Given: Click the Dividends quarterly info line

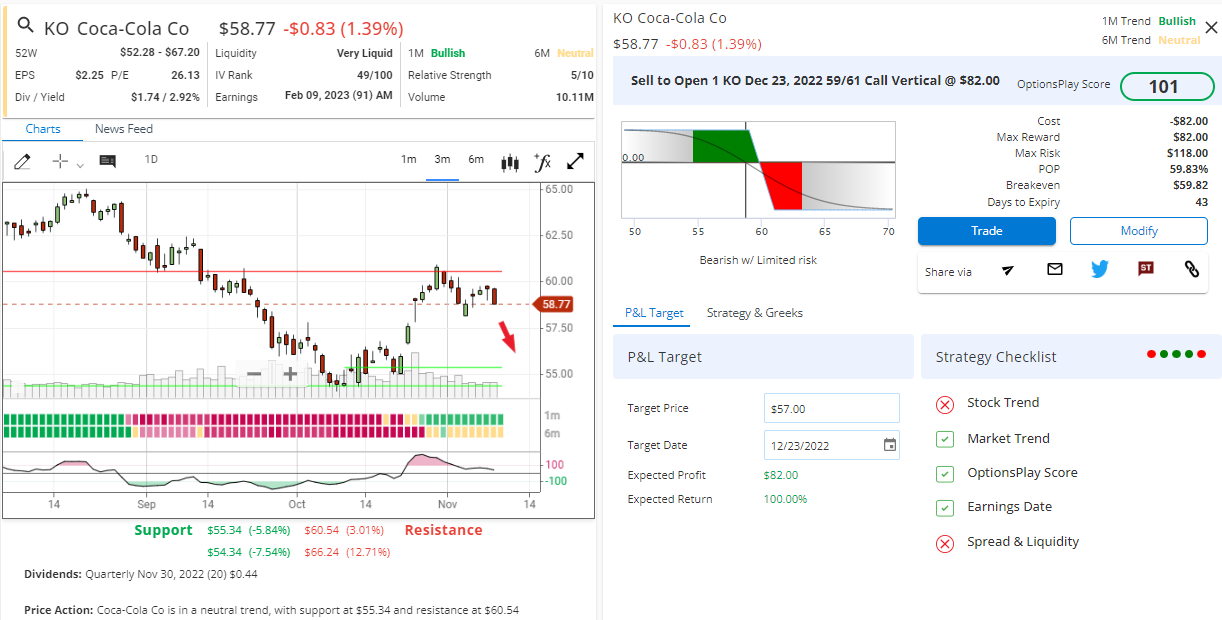Looking at the screenshot, I should pyautogui.click(x=140, y=575).
